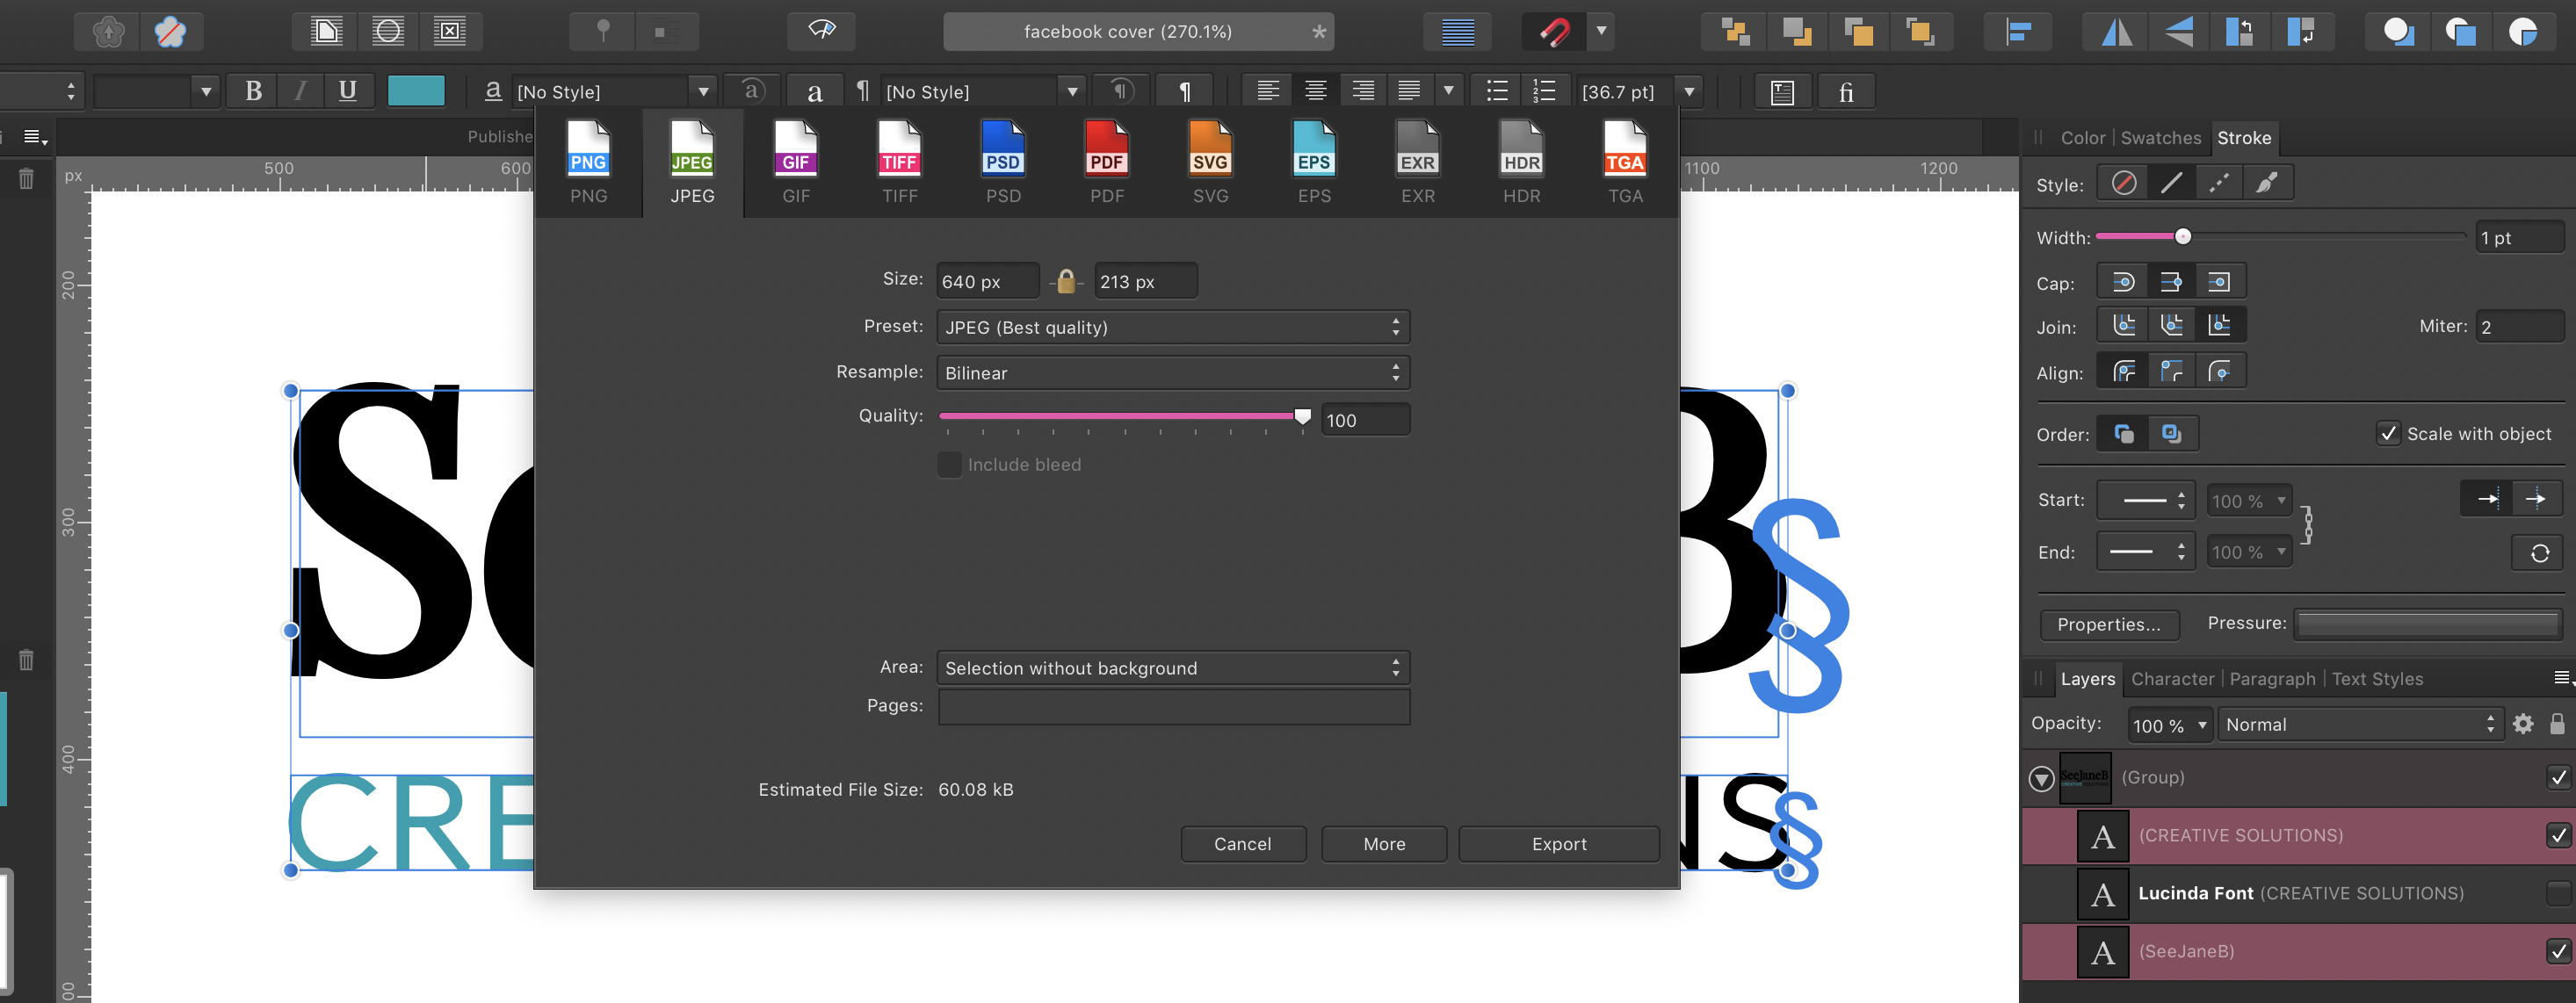Choose the EXR export format icon
Viewport: 2576px width, 1003px height.
1417,150
